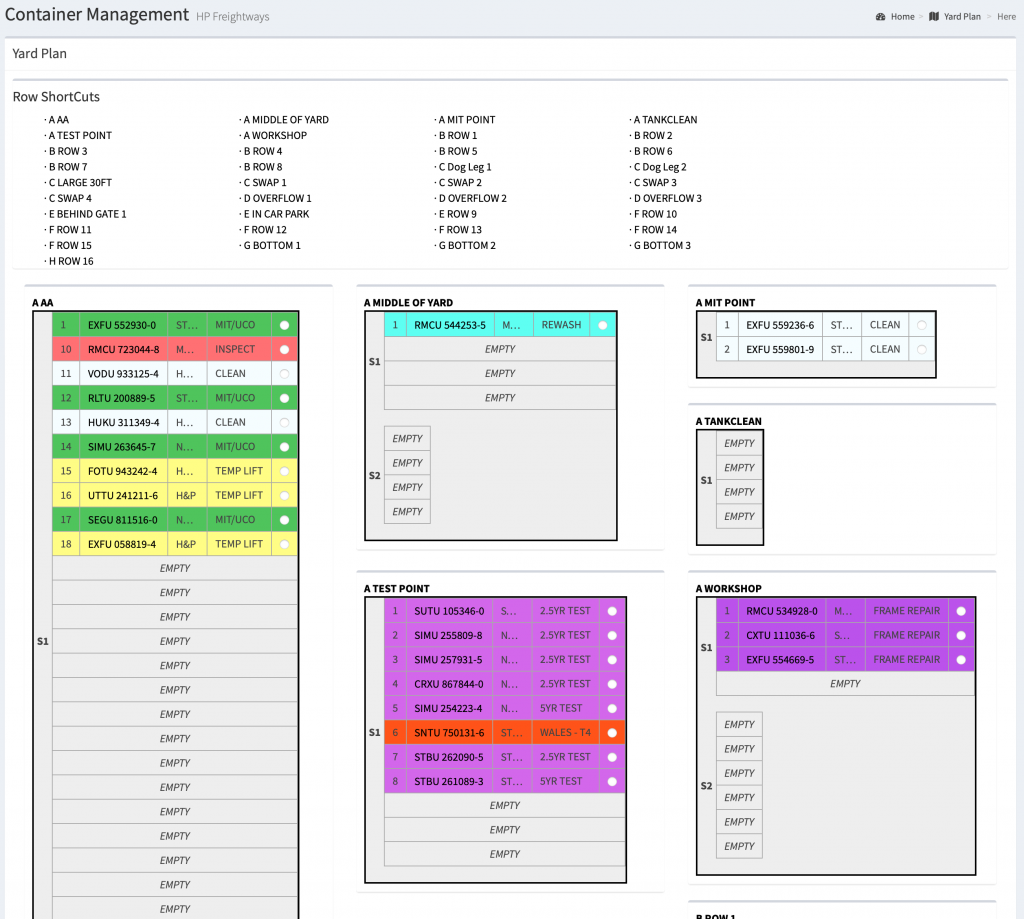
Task: Click the map icon beside Yard Plan breadcrumb
Action: pos(932,16)
